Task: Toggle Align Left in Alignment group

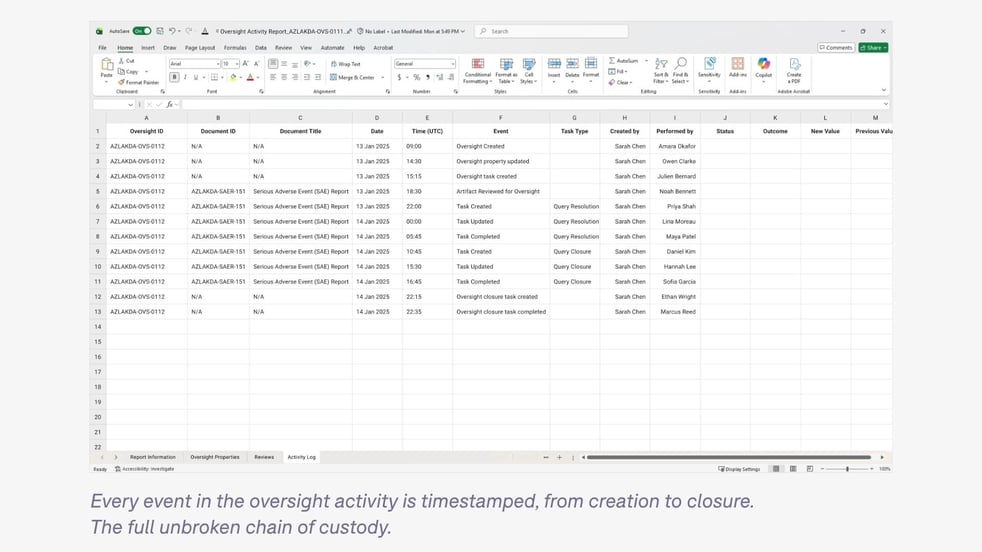Action: pos(273,77)
